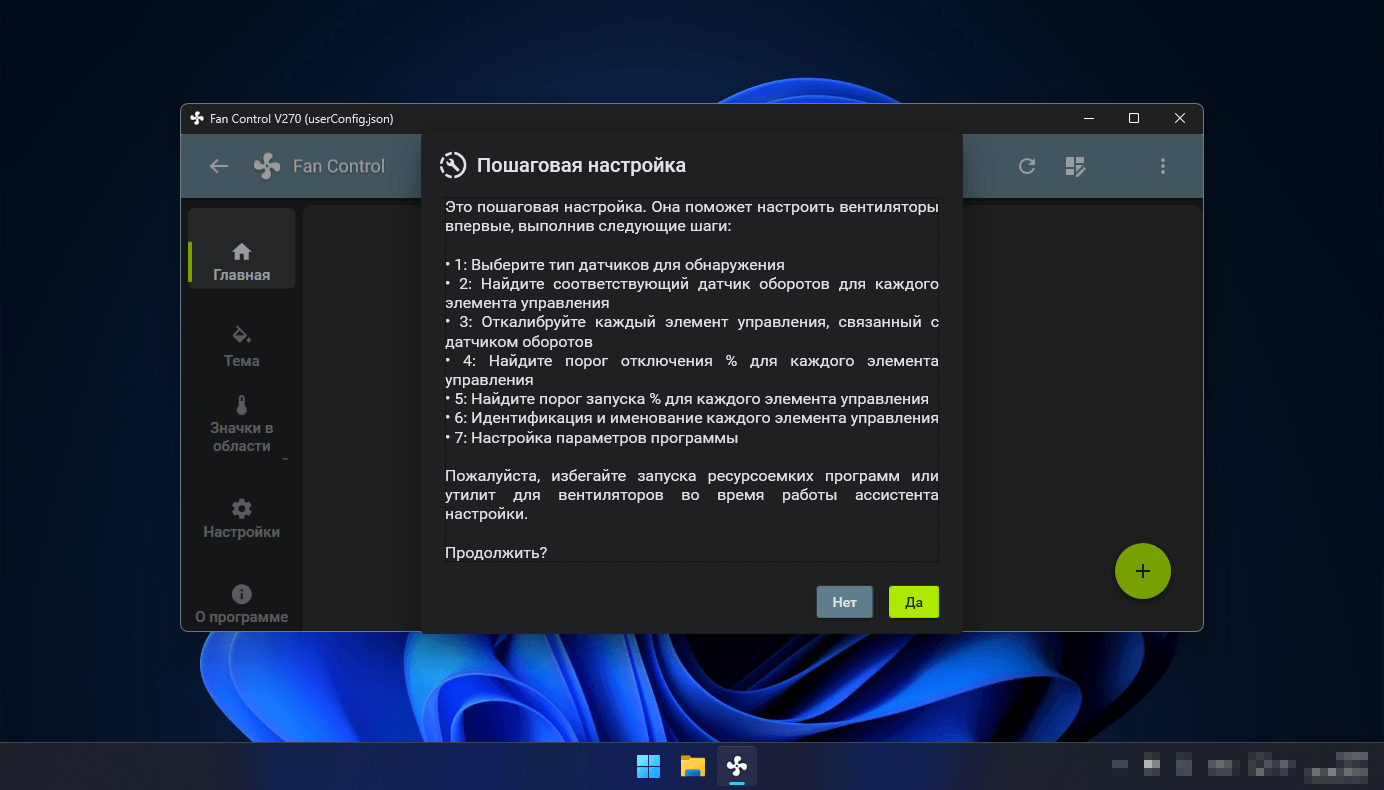
Task: Open the layout edit icon in the header
Action: (1075, 166)
